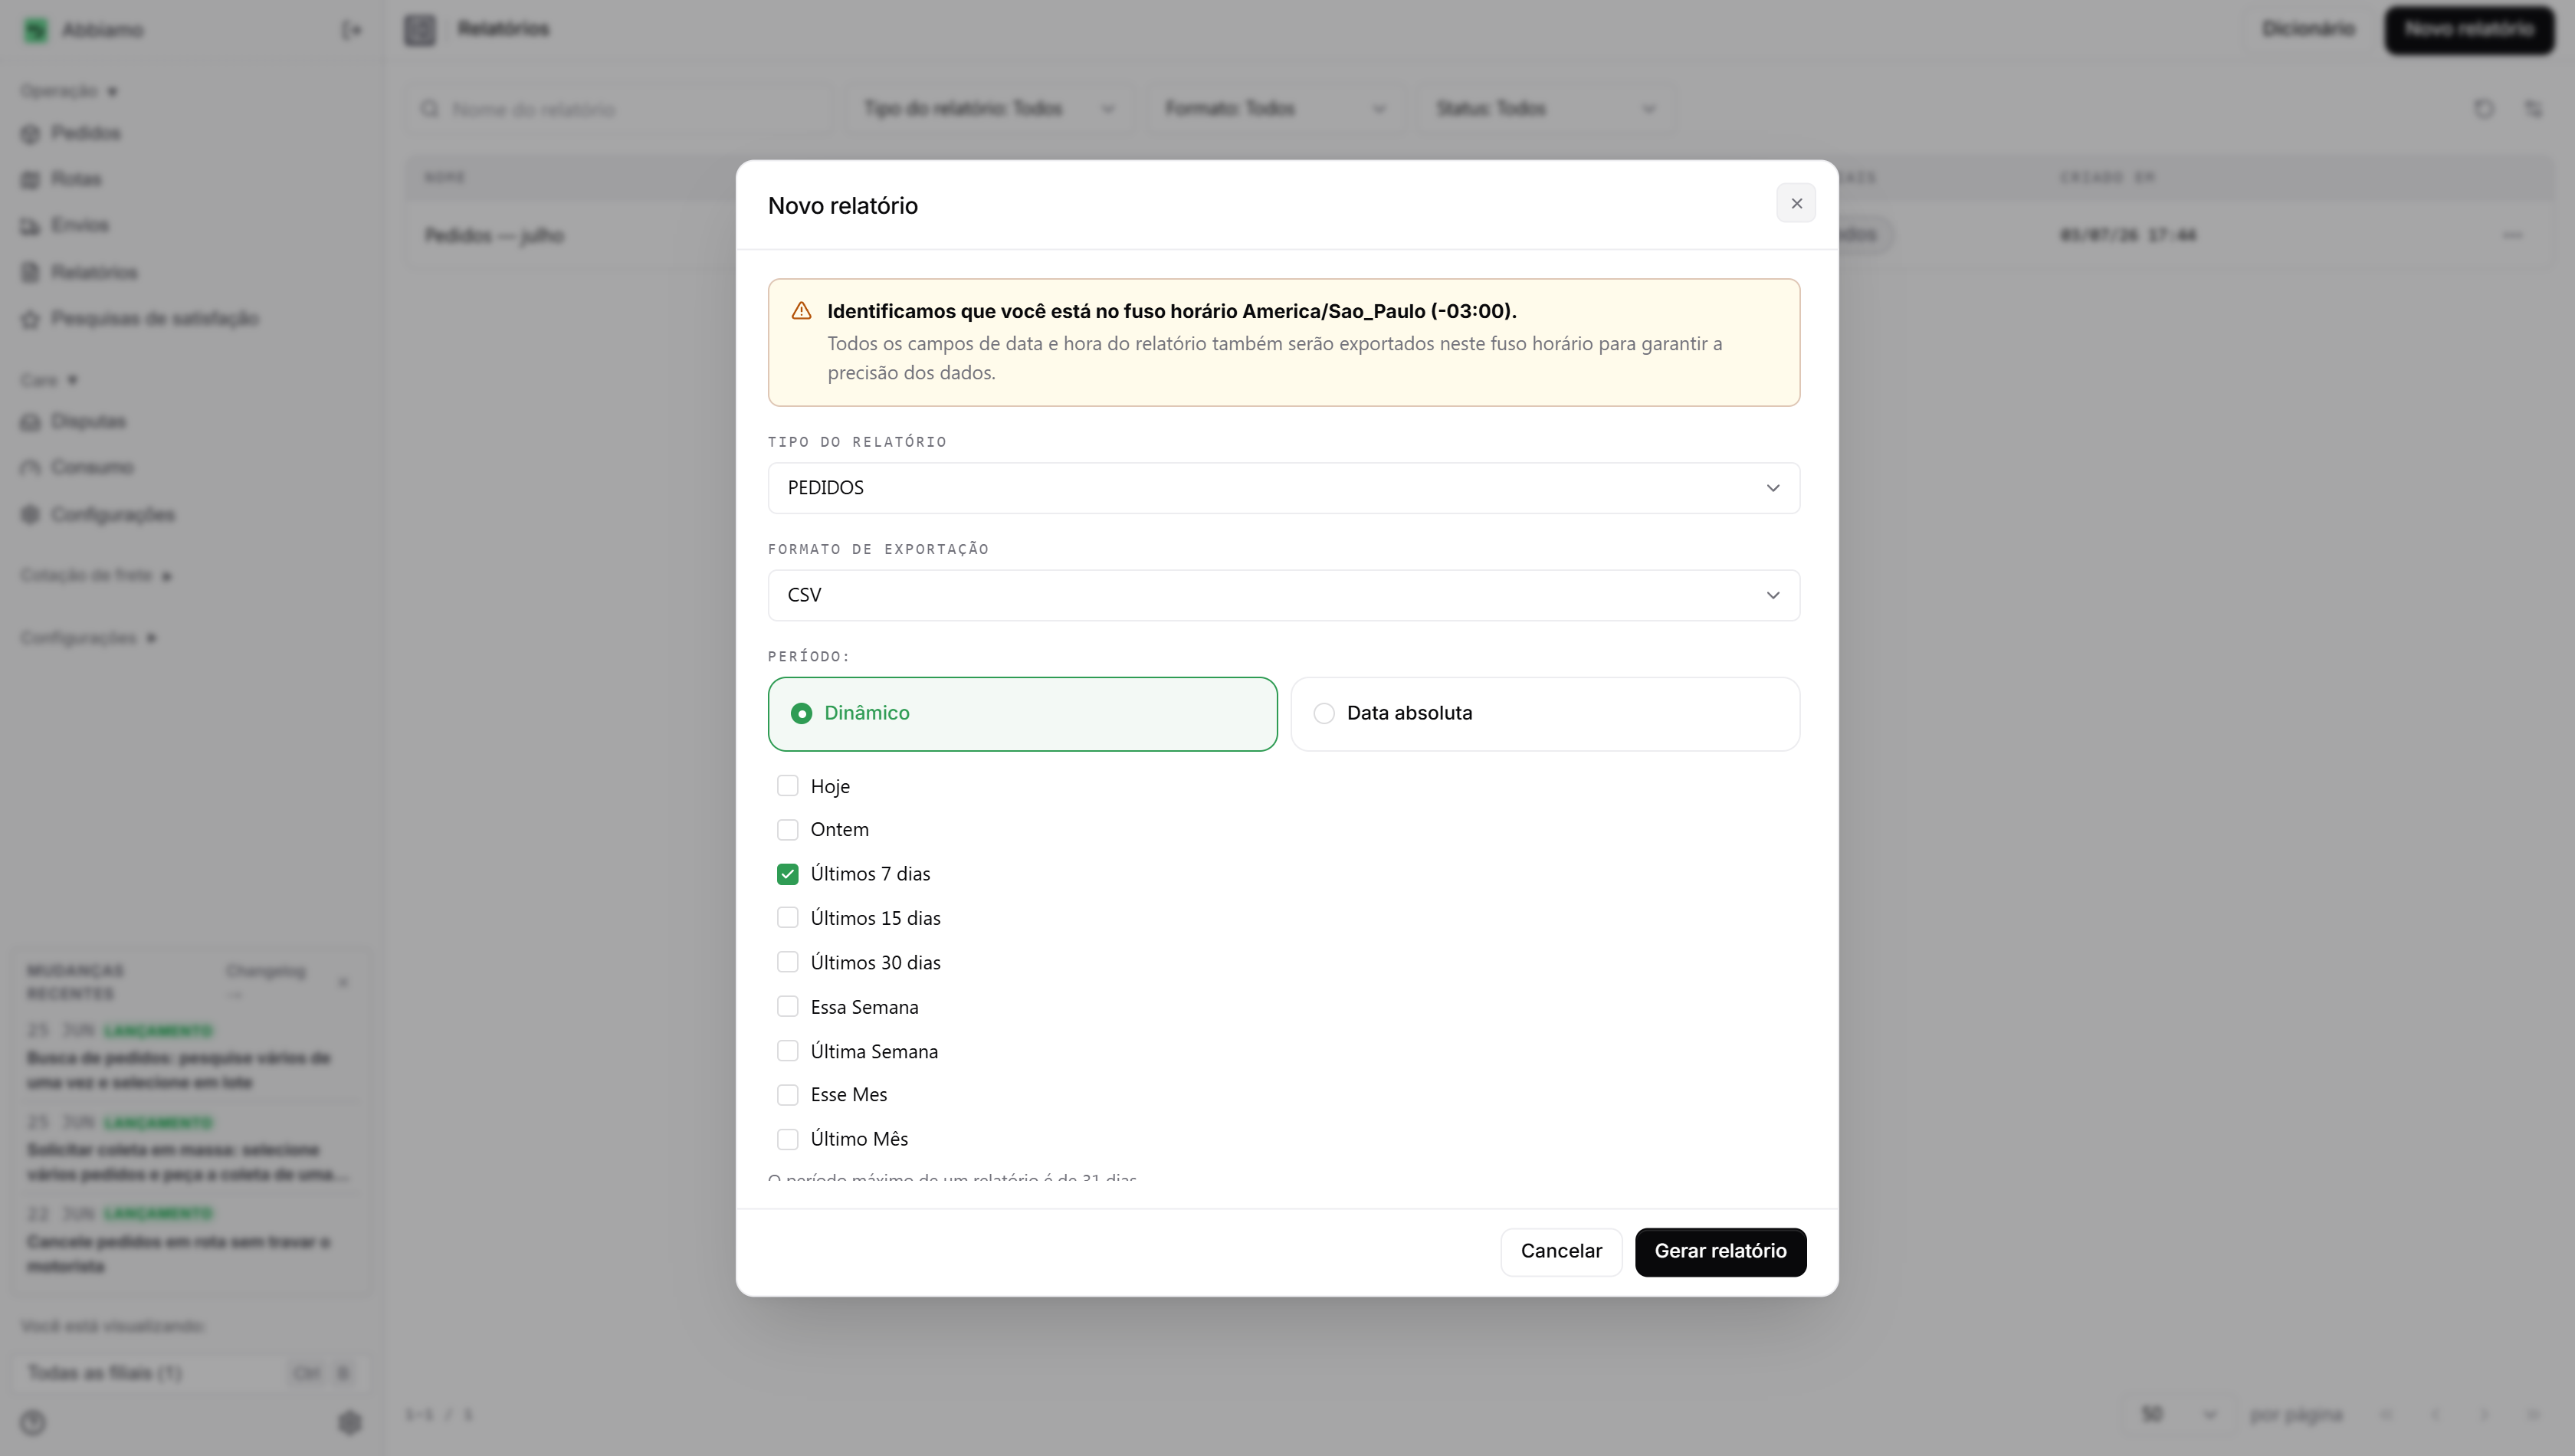Click the warning triangle icon in timezone notice
The width and height of the screenshot is (2575, 1456).
tap(801, 311)
